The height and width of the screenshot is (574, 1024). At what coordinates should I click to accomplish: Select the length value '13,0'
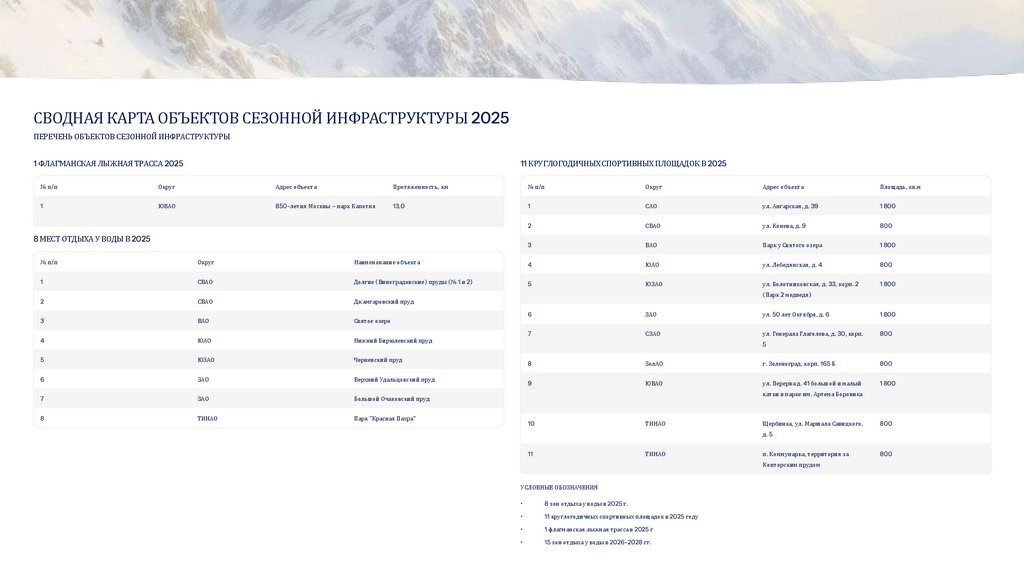398,206
